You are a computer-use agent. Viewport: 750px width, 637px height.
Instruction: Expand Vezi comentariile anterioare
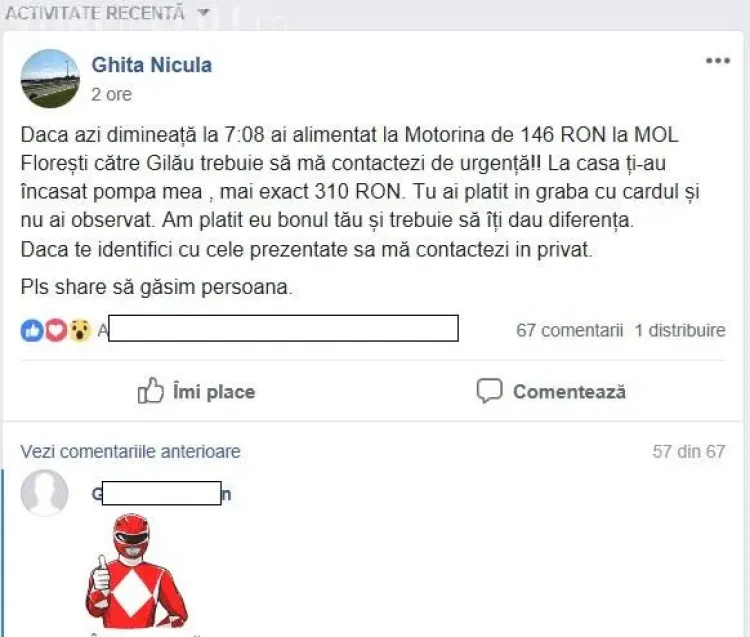131,451
